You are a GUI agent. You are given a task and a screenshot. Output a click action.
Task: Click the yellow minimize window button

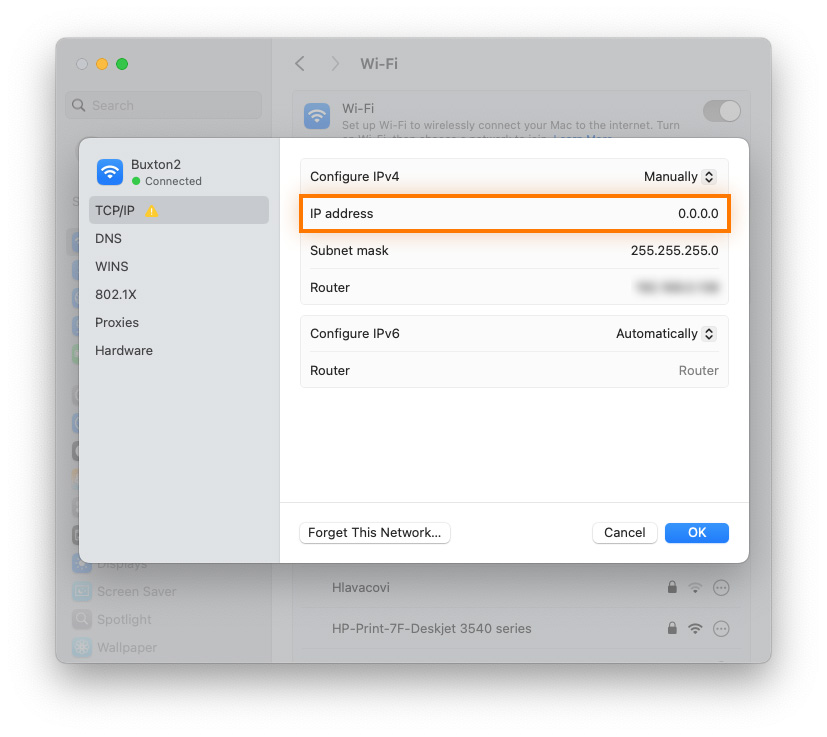pyautogui.click(x=102, y=64)
